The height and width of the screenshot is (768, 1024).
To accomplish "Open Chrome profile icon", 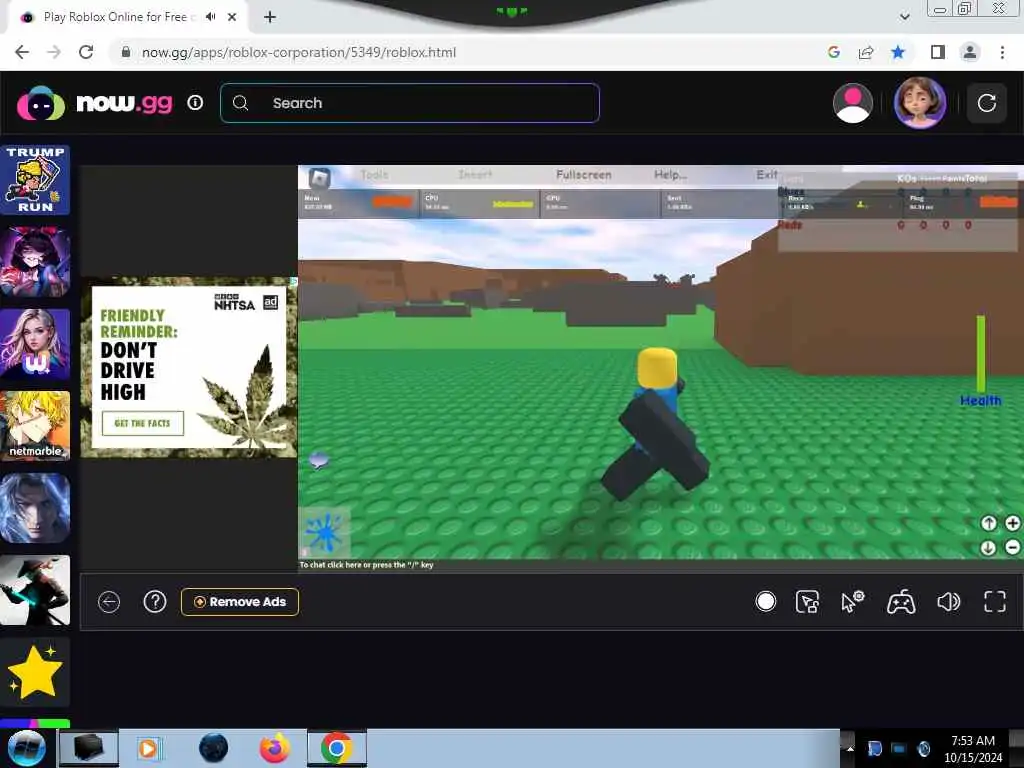I will point(970,52).
